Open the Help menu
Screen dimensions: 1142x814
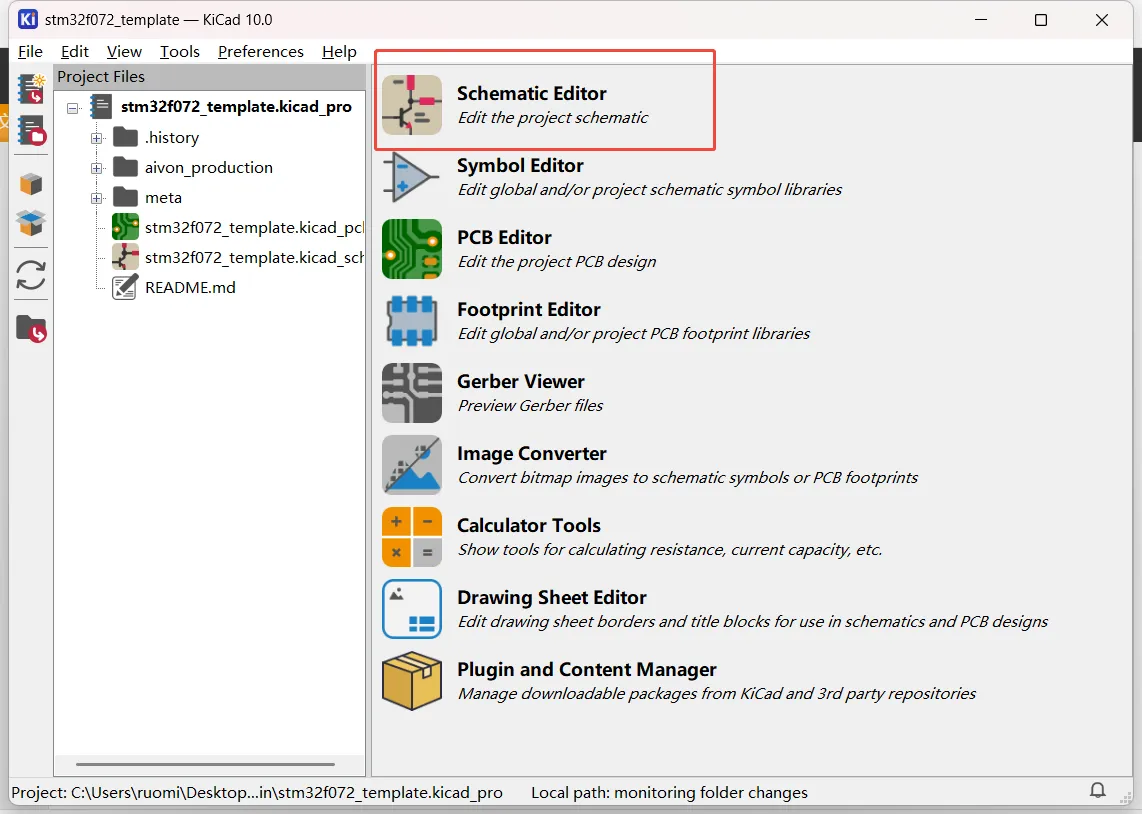tap(339, 52)
